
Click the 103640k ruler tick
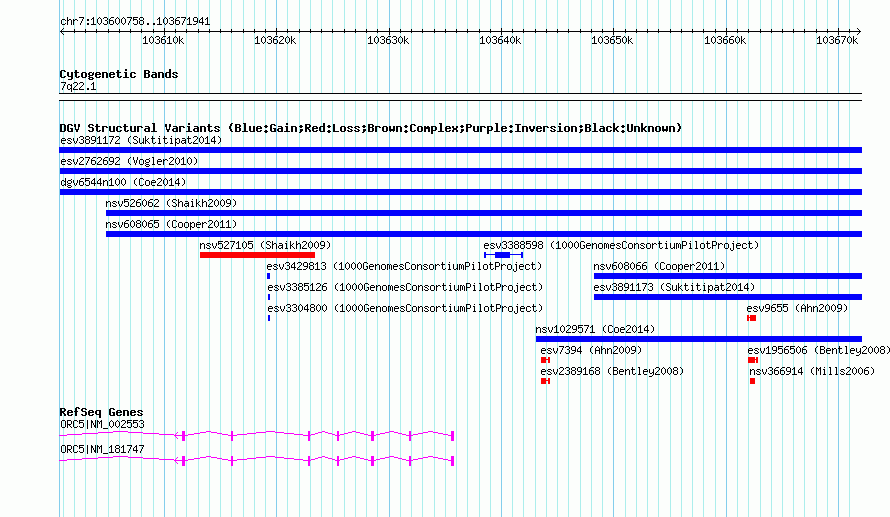(500, 40)
